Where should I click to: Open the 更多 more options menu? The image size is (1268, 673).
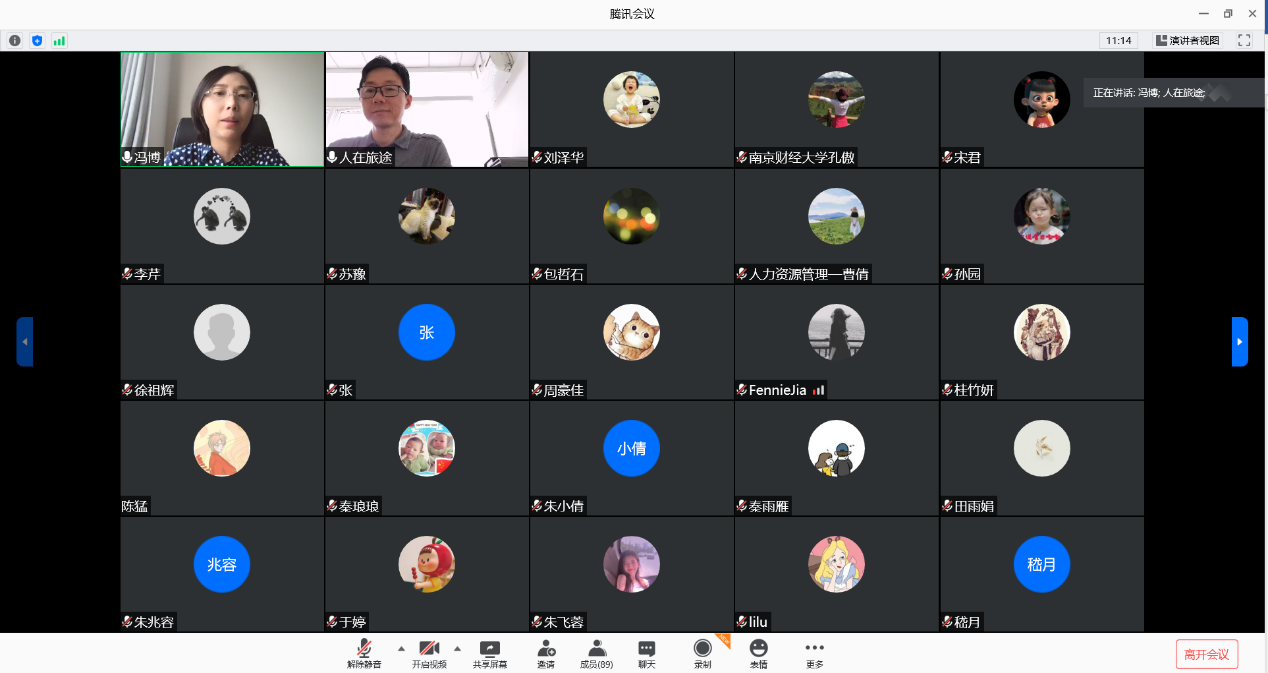[815, 652]
